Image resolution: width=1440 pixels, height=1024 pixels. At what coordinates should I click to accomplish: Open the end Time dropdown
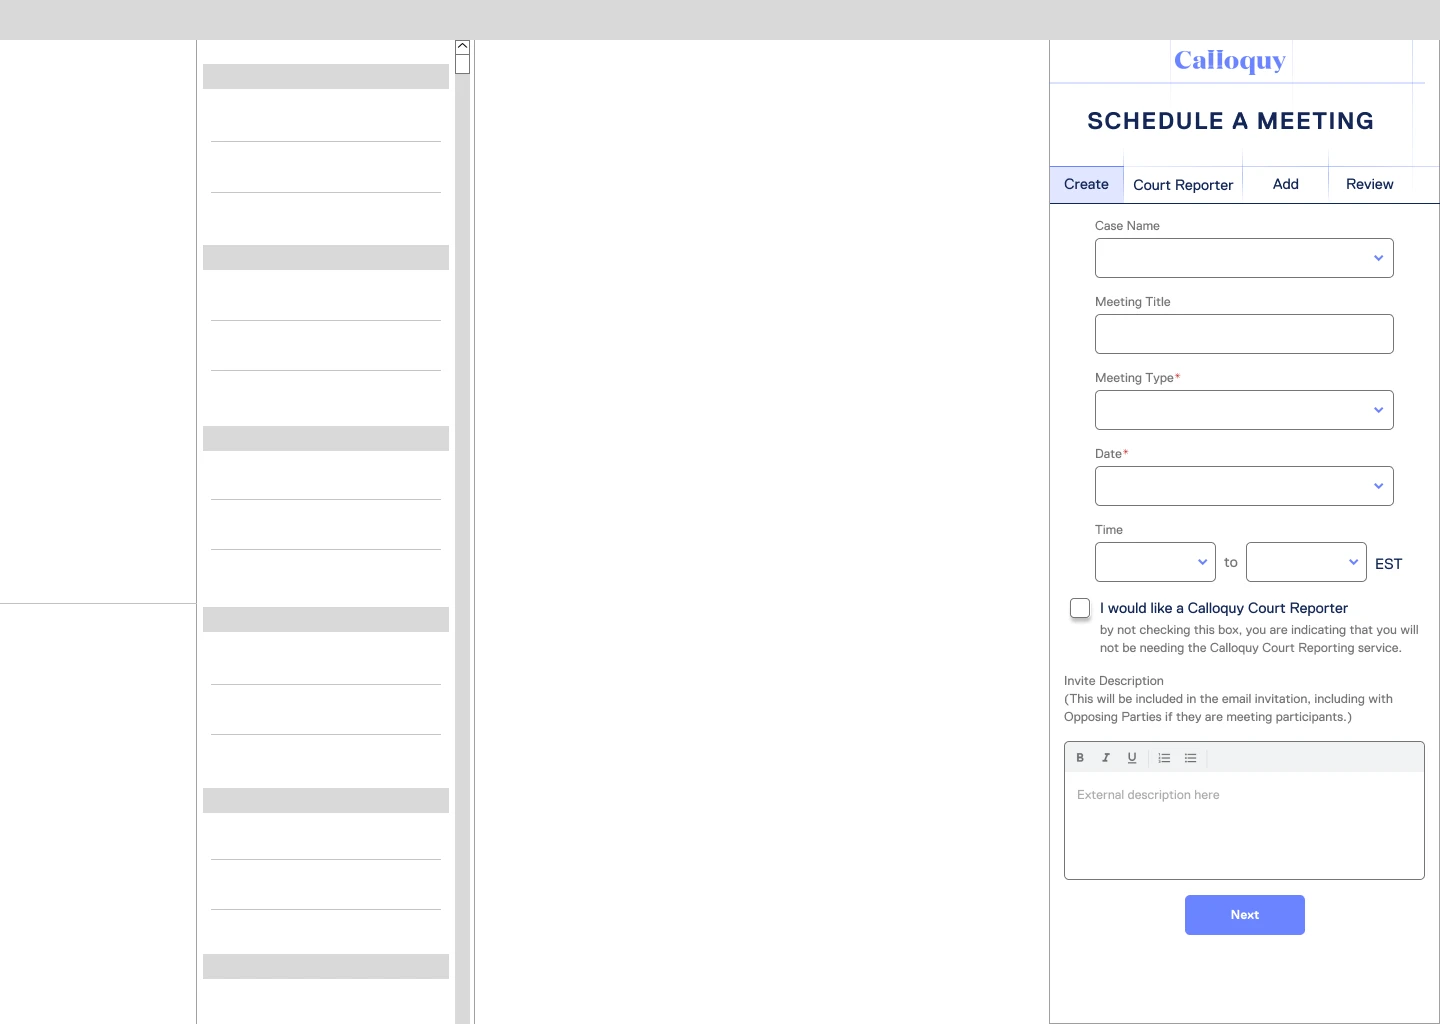[1306, 562]
